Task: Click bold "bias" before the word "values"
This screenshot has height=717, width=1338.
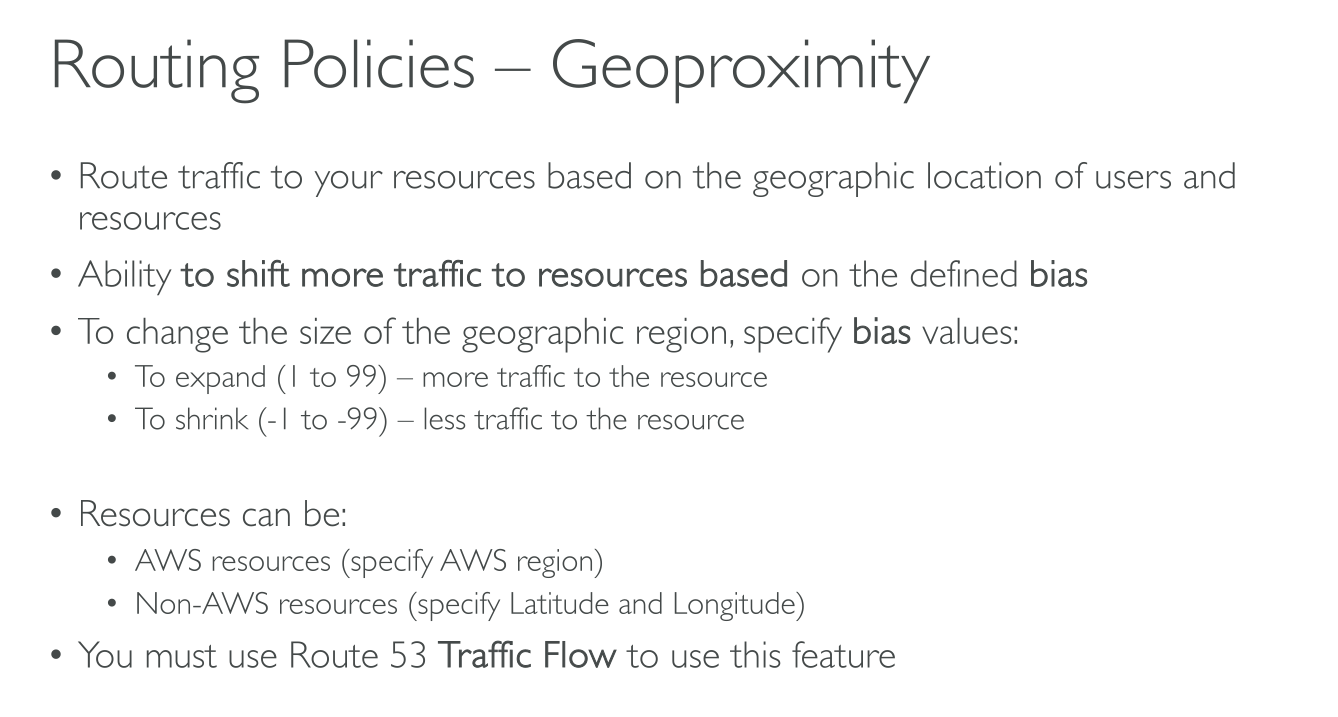Action: tap(882, 331)
